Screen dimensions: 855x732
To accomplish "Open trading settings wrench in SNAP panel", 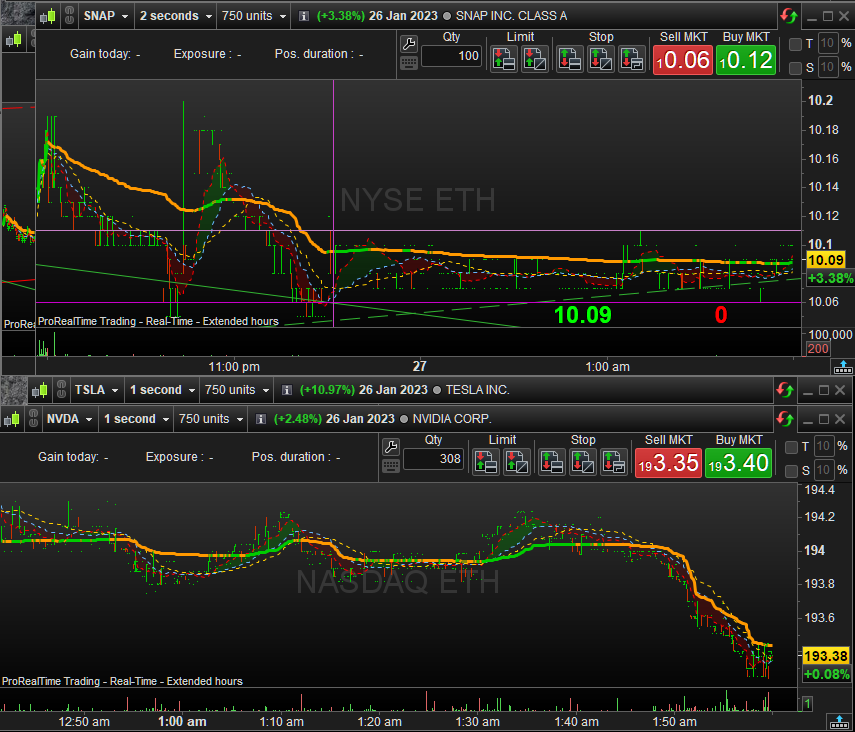I will coord(408,44).
